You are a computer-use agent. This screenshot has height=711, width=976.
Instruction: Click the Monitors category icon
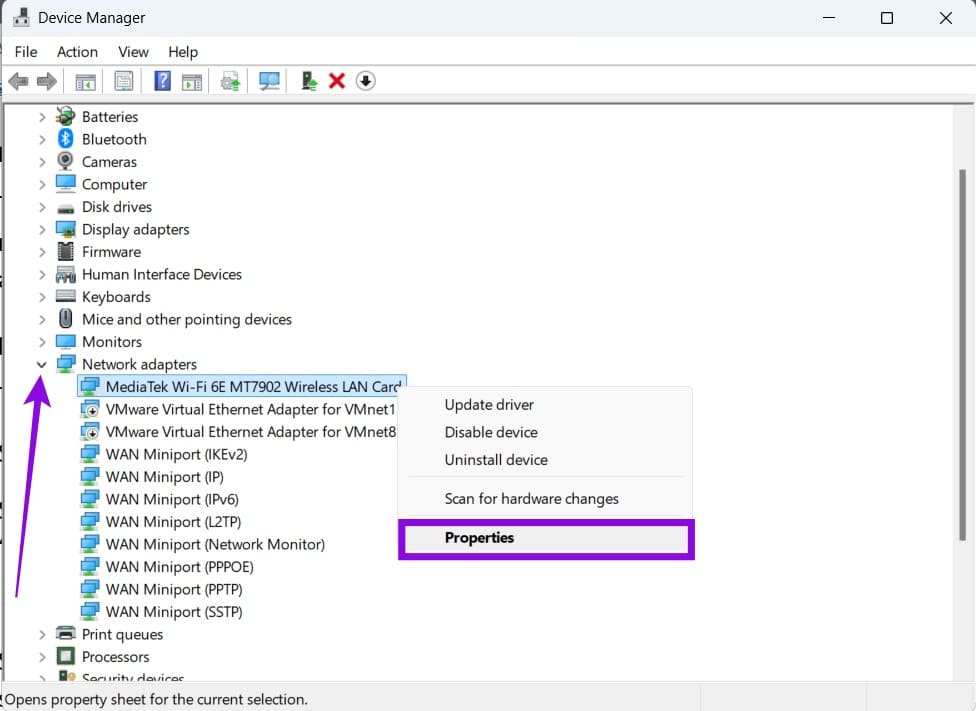click(65, 341)
